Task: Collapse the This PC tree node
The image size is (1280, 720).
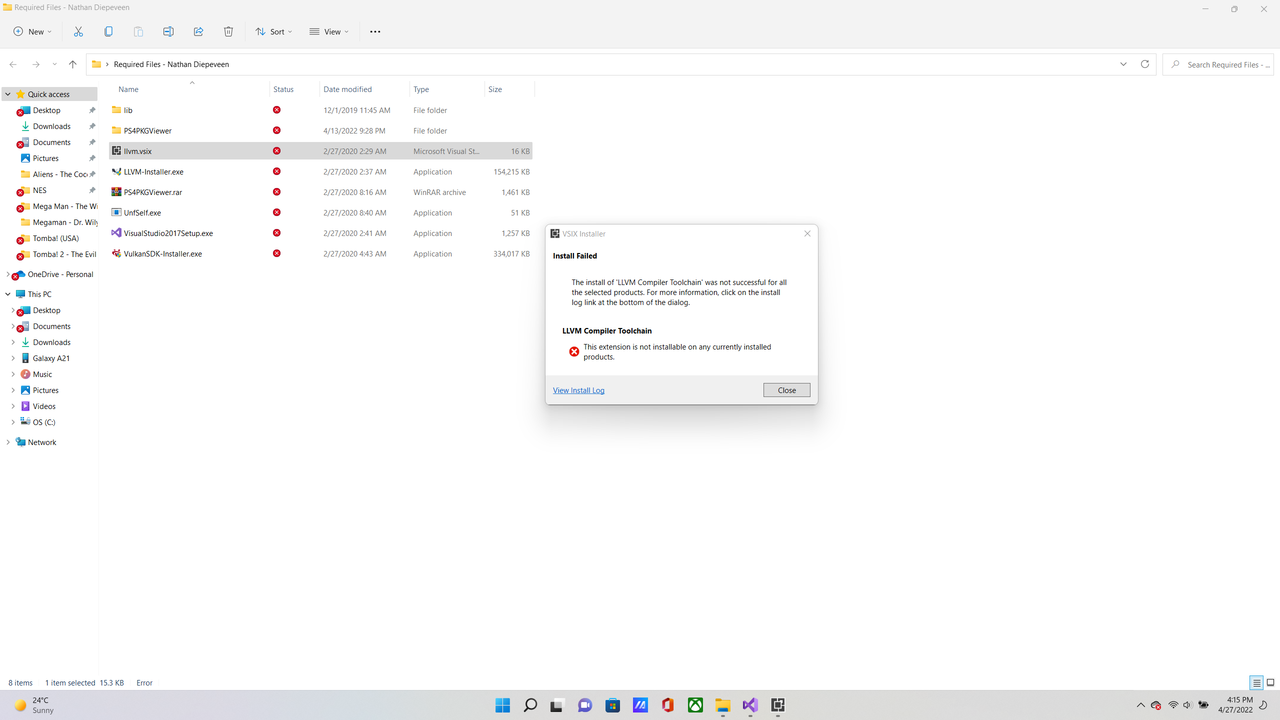Action: pyautogui.click(x=8, y=294)
